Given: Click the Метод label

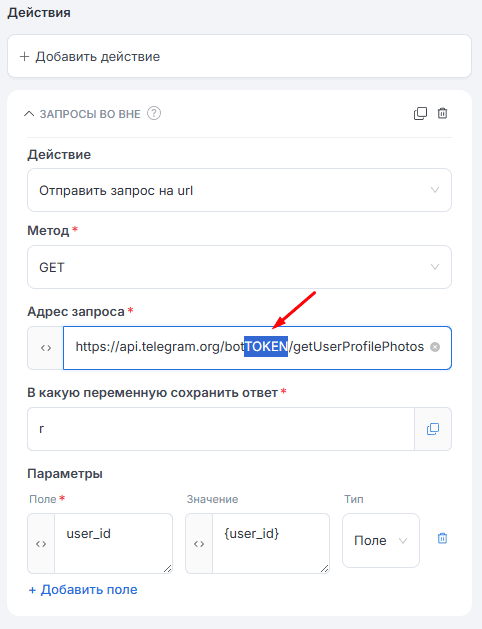Looking at the screenshot, I should [x=48, y=231].
